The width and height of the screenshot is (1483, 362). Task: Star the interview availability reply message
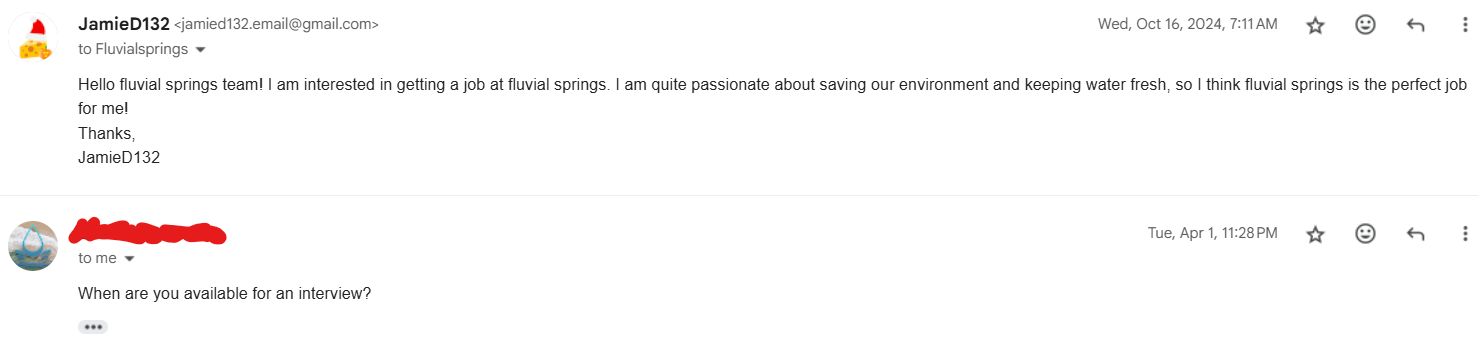1316,234
